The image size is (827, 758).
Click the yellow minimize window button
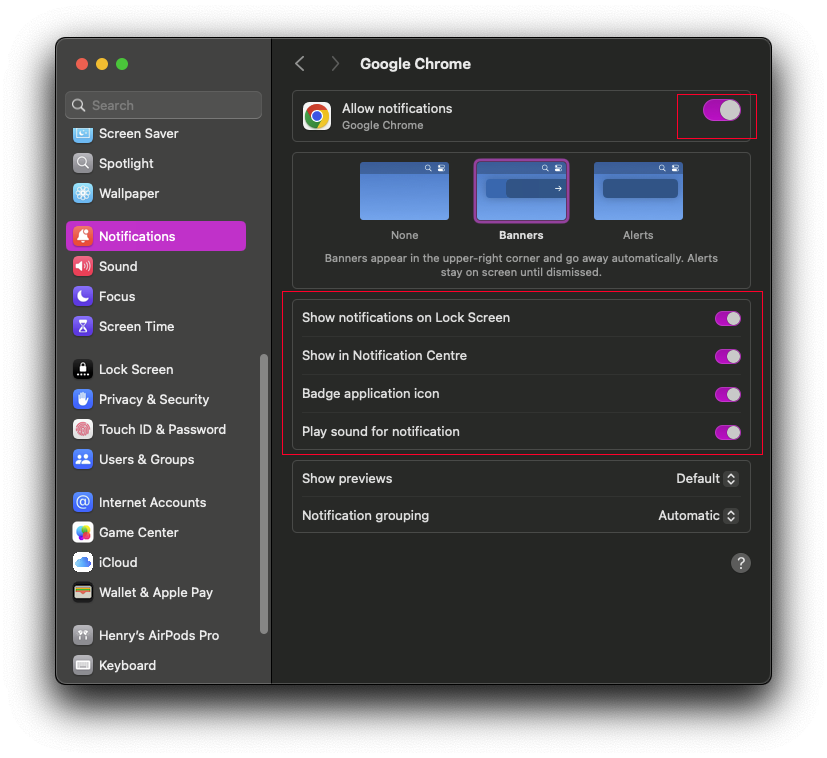pos(102,64)
